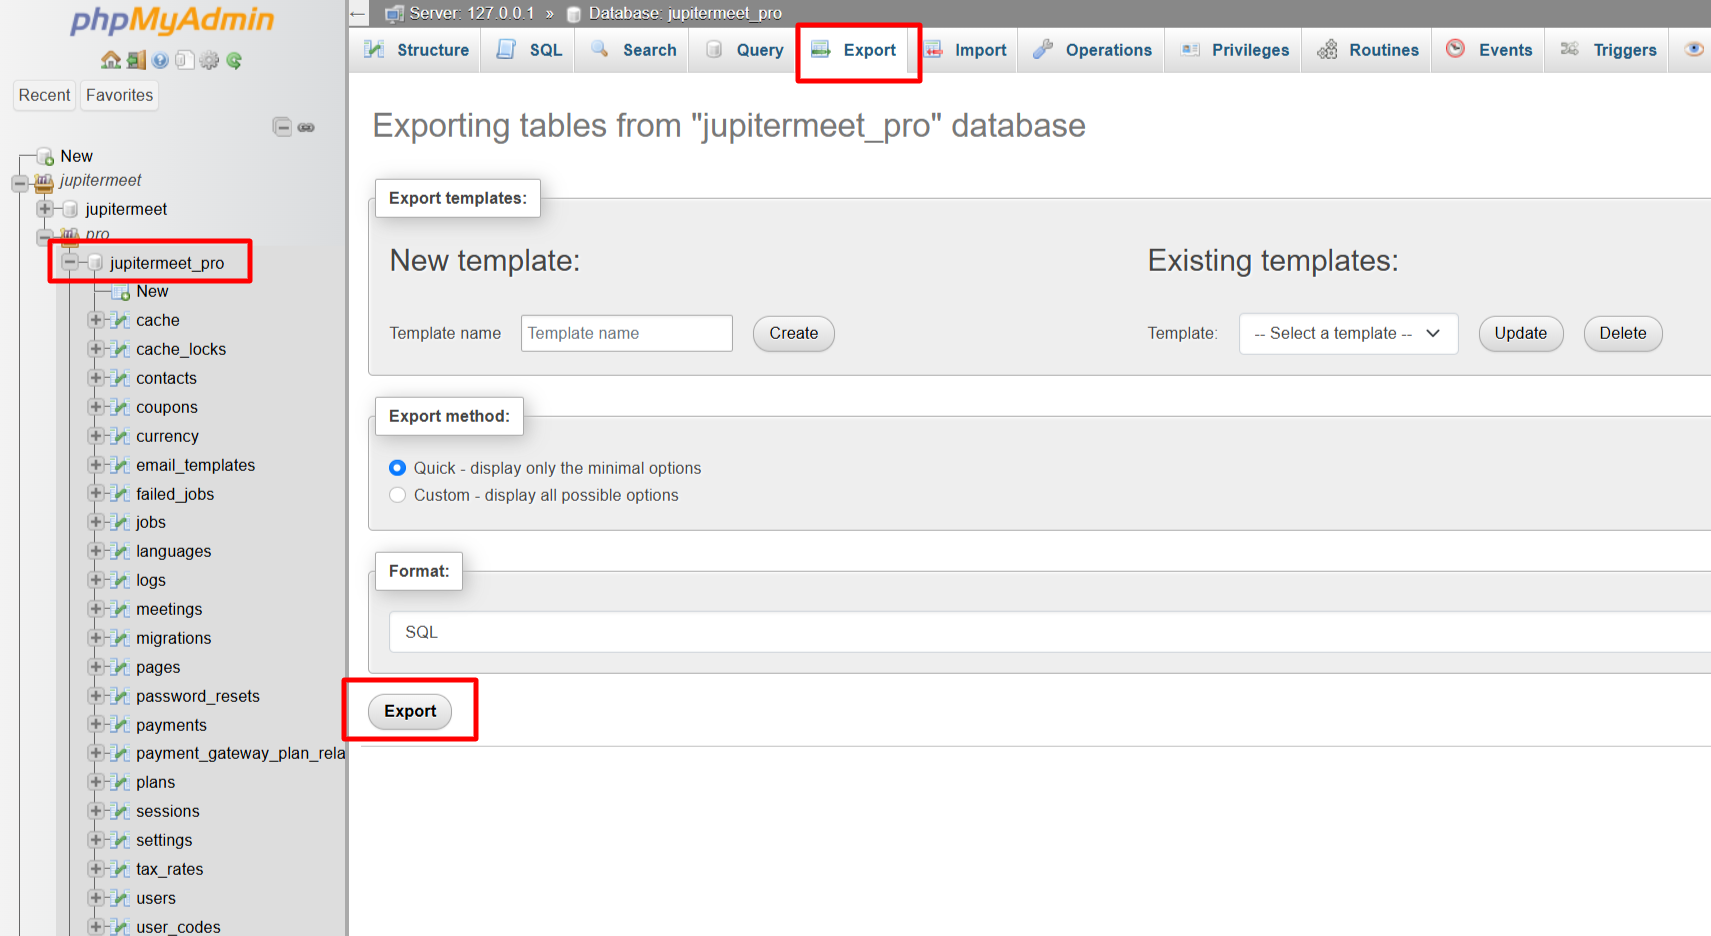Click the SQL docs icon beside the Home icons
The height and width of the screenshot is (936, 1711).
click(x=184, y=61)
